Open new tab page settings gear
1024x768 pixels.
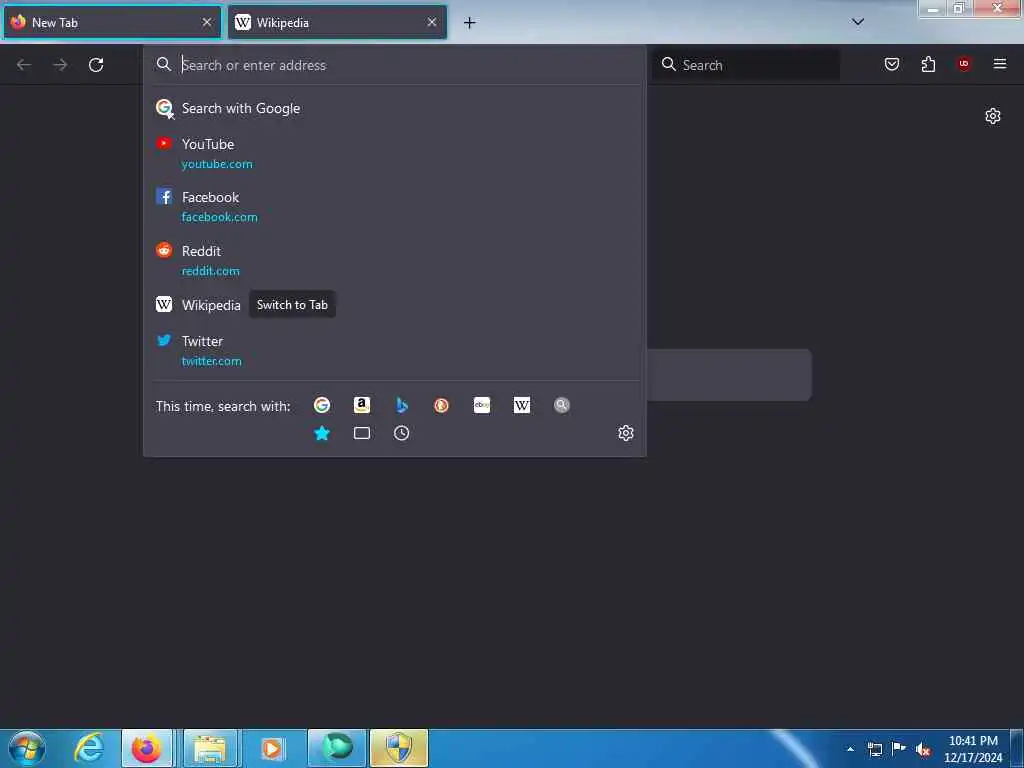click(993, 116)
